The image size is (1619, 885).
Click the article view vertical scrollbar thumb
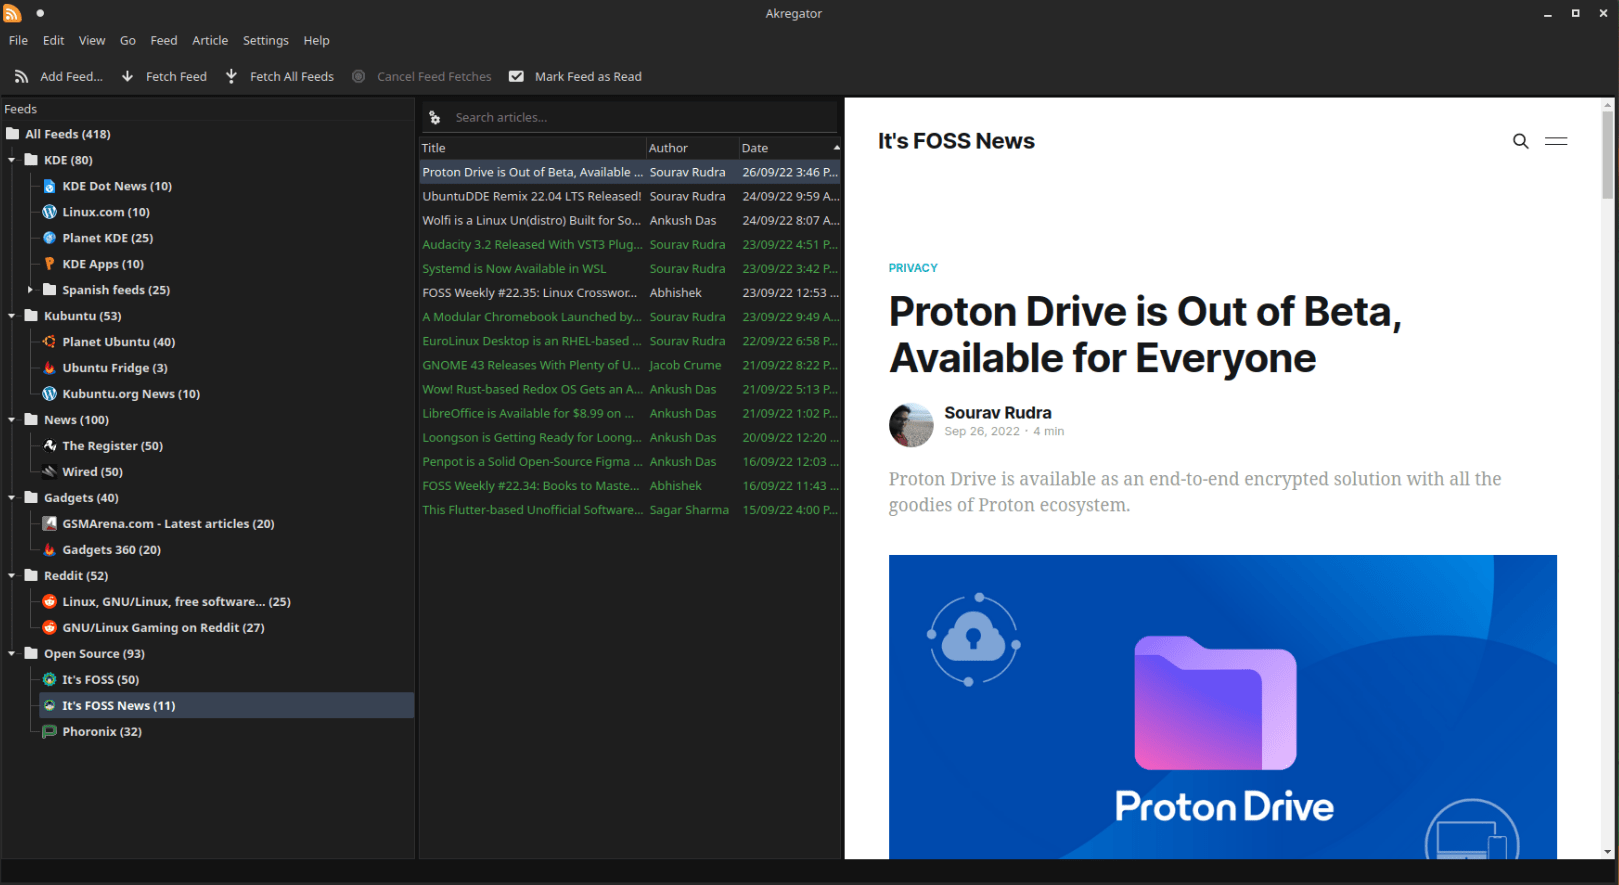click(1608, 155)
